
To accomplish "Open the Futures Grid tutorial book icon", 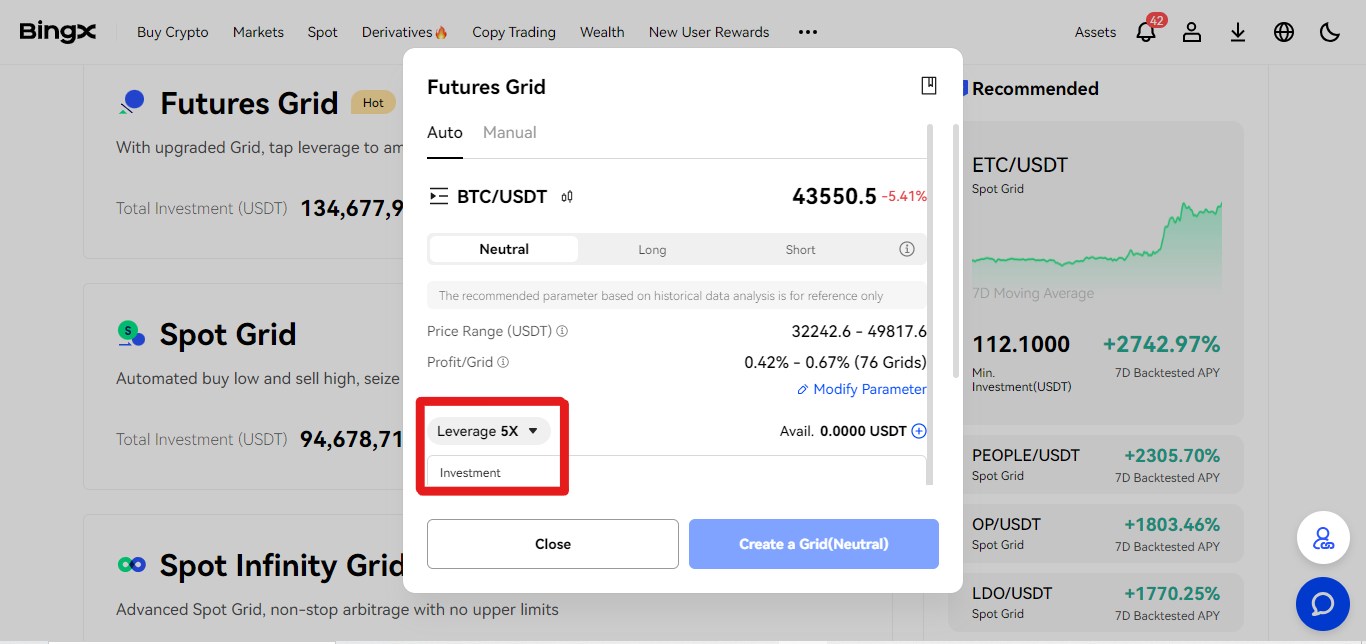I will point(929,86).
